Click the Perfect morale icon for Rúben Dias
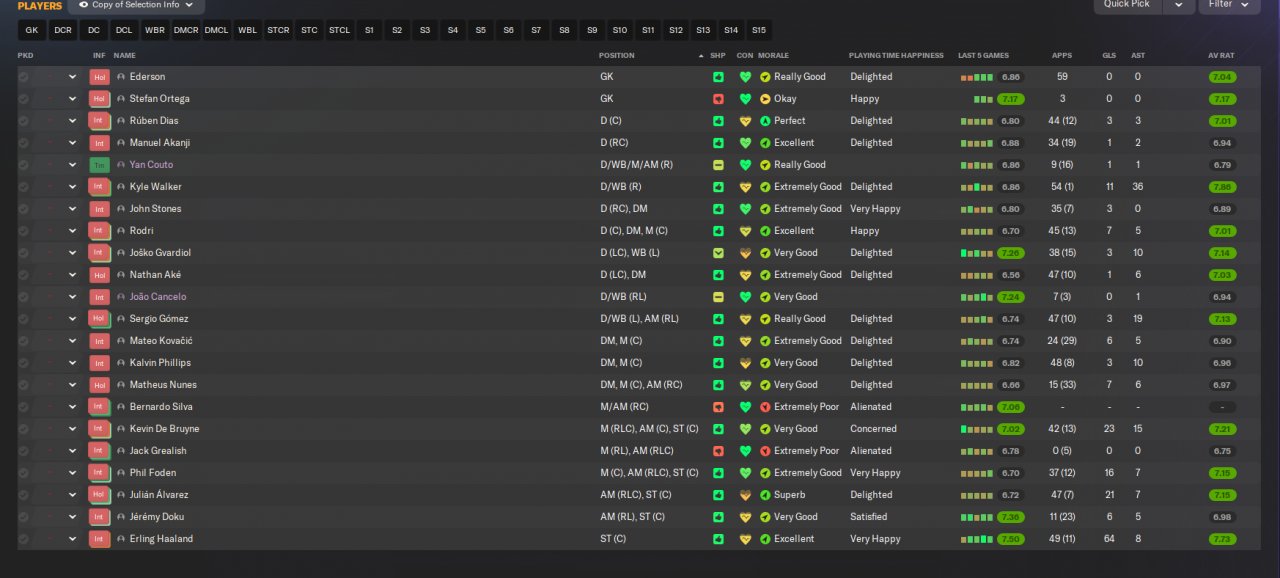 click(x=765, y=121)
